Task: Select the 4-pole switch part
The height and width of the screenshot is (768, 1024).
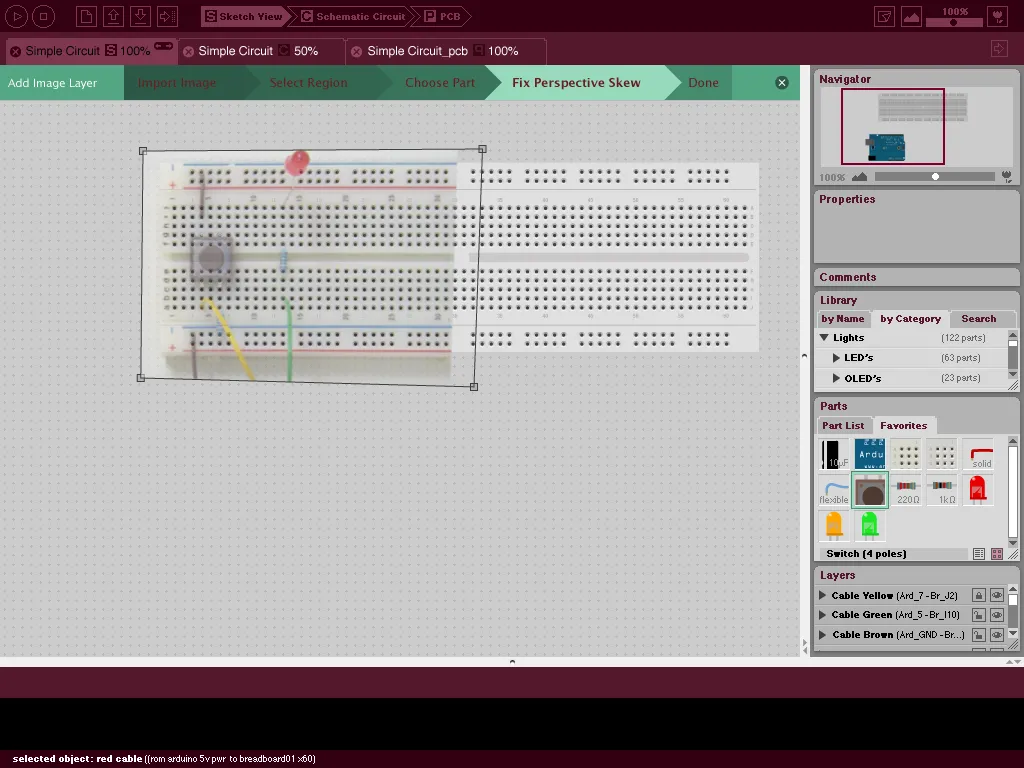Action: click(870, 490)
